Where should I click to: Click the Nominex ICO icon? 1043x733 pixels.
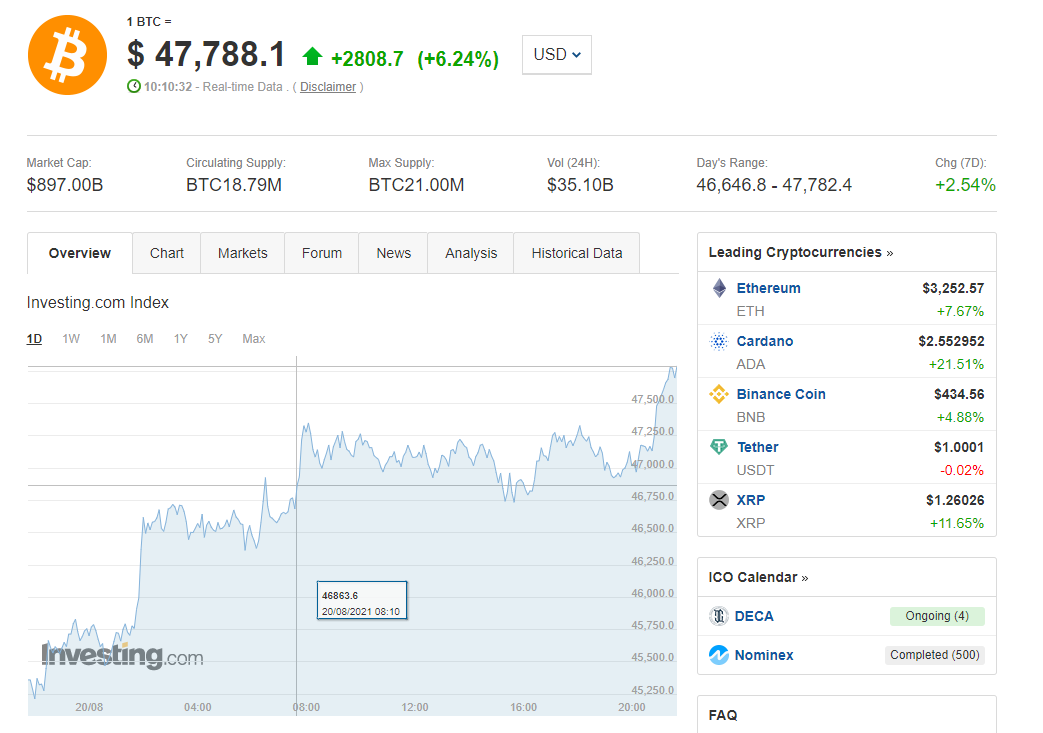[718, 655]
